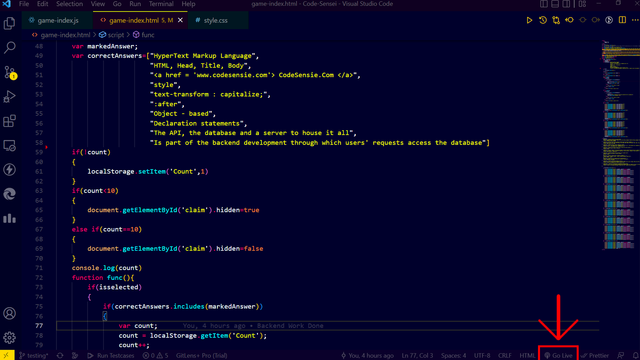The width and height of the screenshot is (640, 360).
Task: Open the bar chart icon in activity bar
Action: pyautogui.click(x=9, y=218)
